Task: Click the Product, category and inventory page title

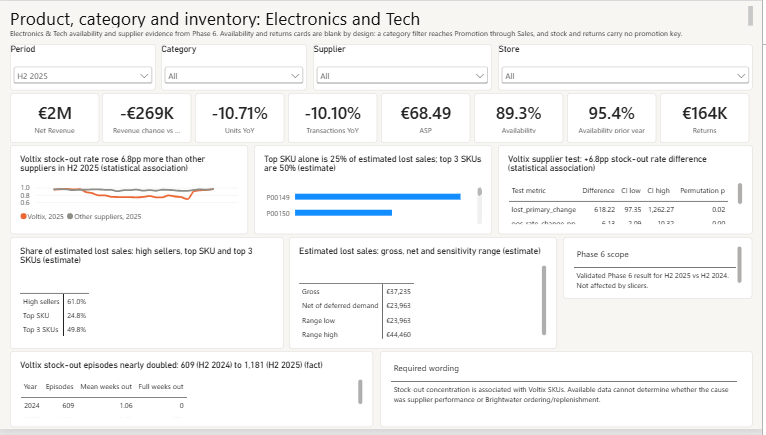Action: point(215,19)
